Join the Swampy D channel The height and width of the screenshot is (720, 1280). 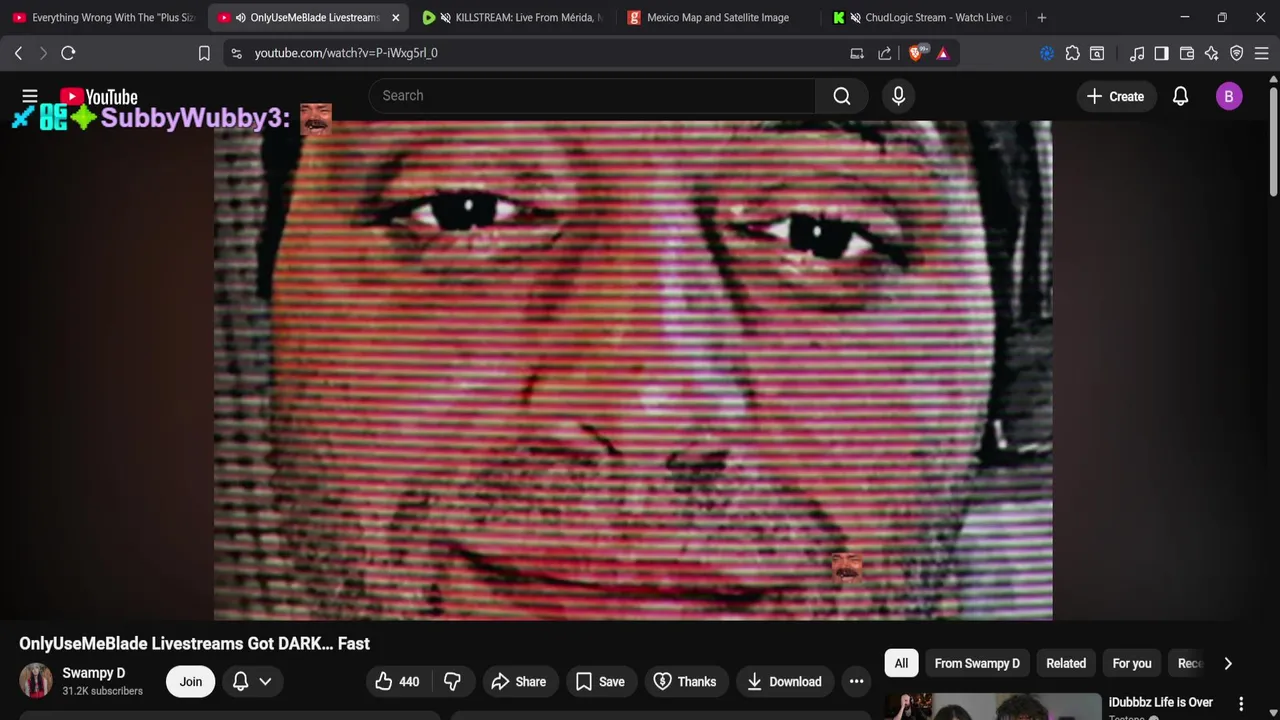click(190, 682)
